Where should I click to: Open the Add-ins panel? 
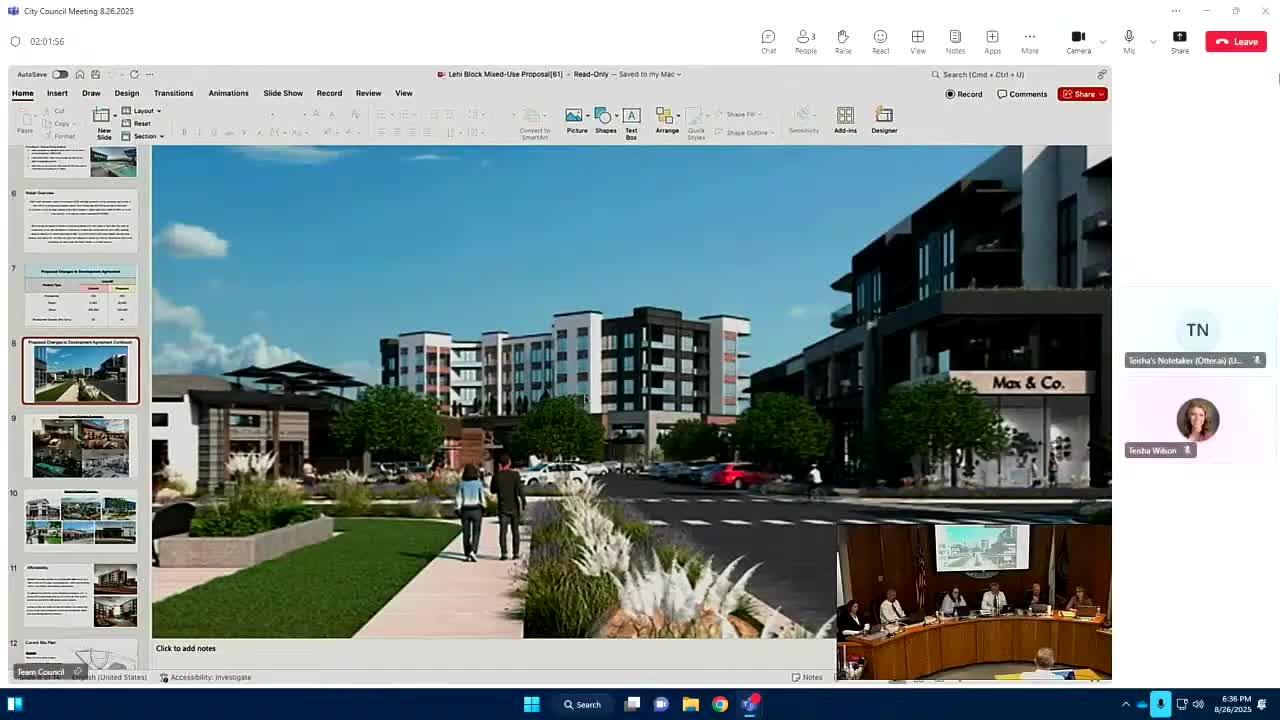point(845,120)
